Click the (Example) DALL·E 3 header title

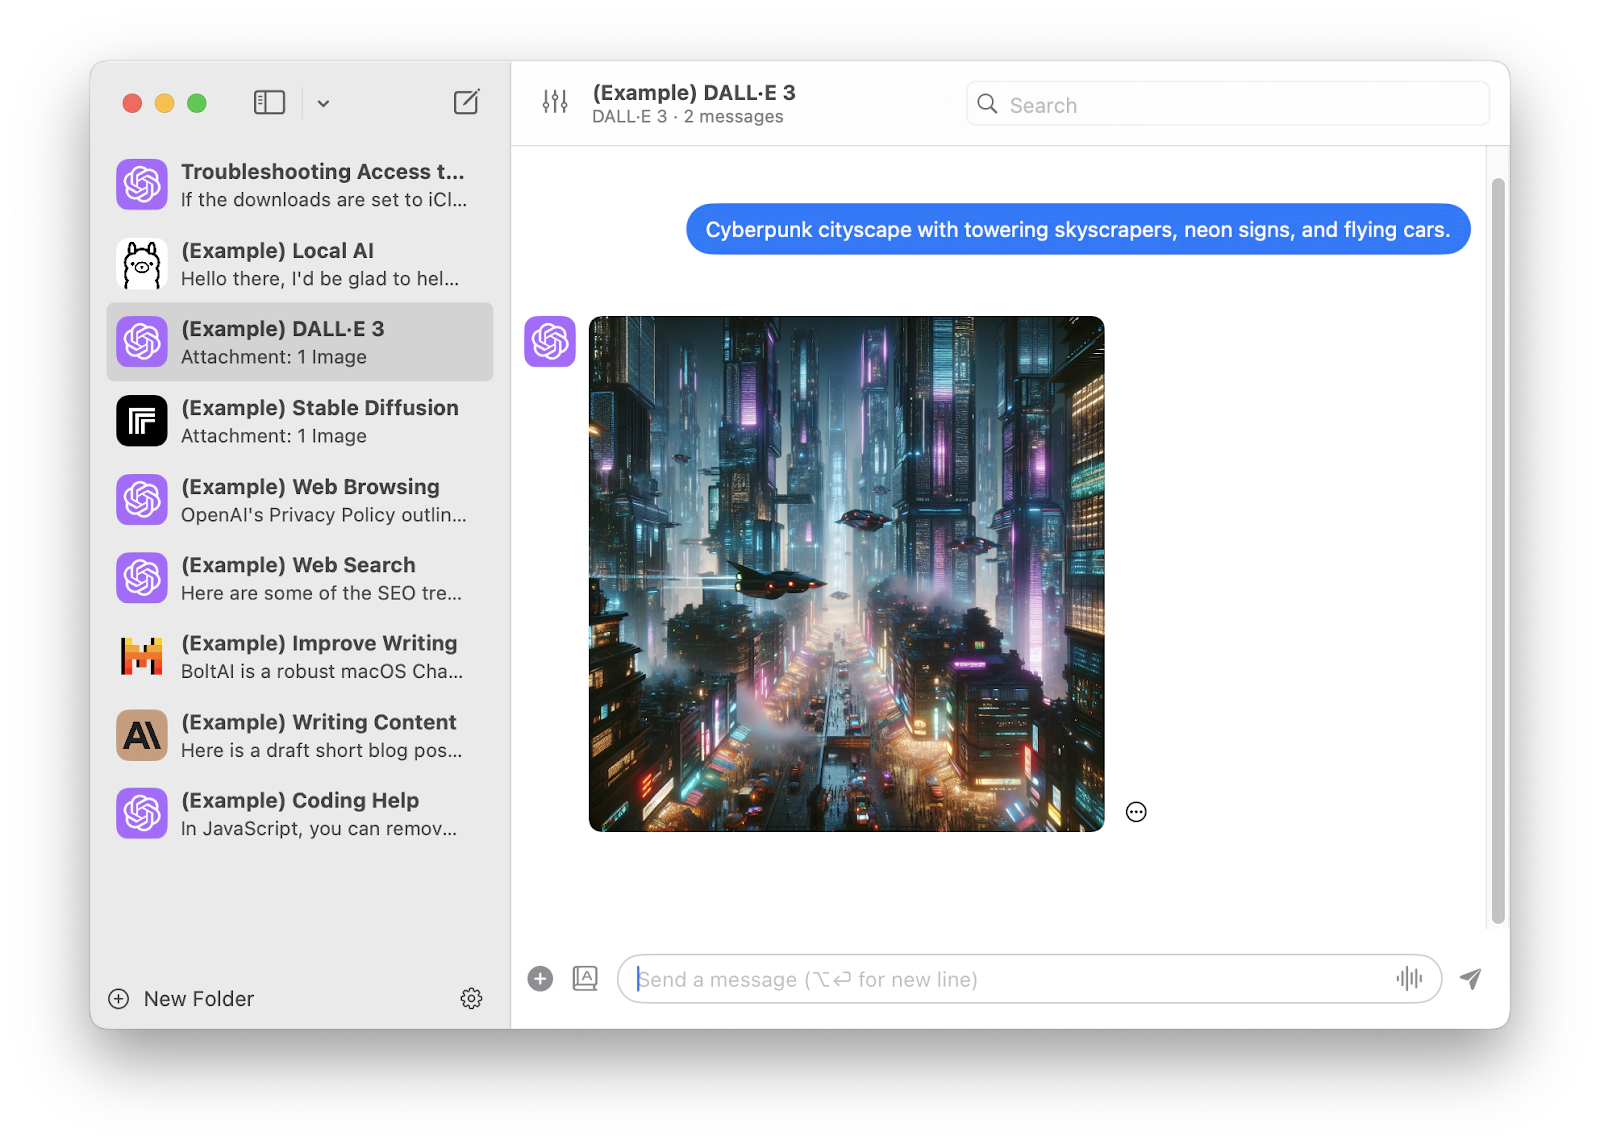click(x=694, y=93)
